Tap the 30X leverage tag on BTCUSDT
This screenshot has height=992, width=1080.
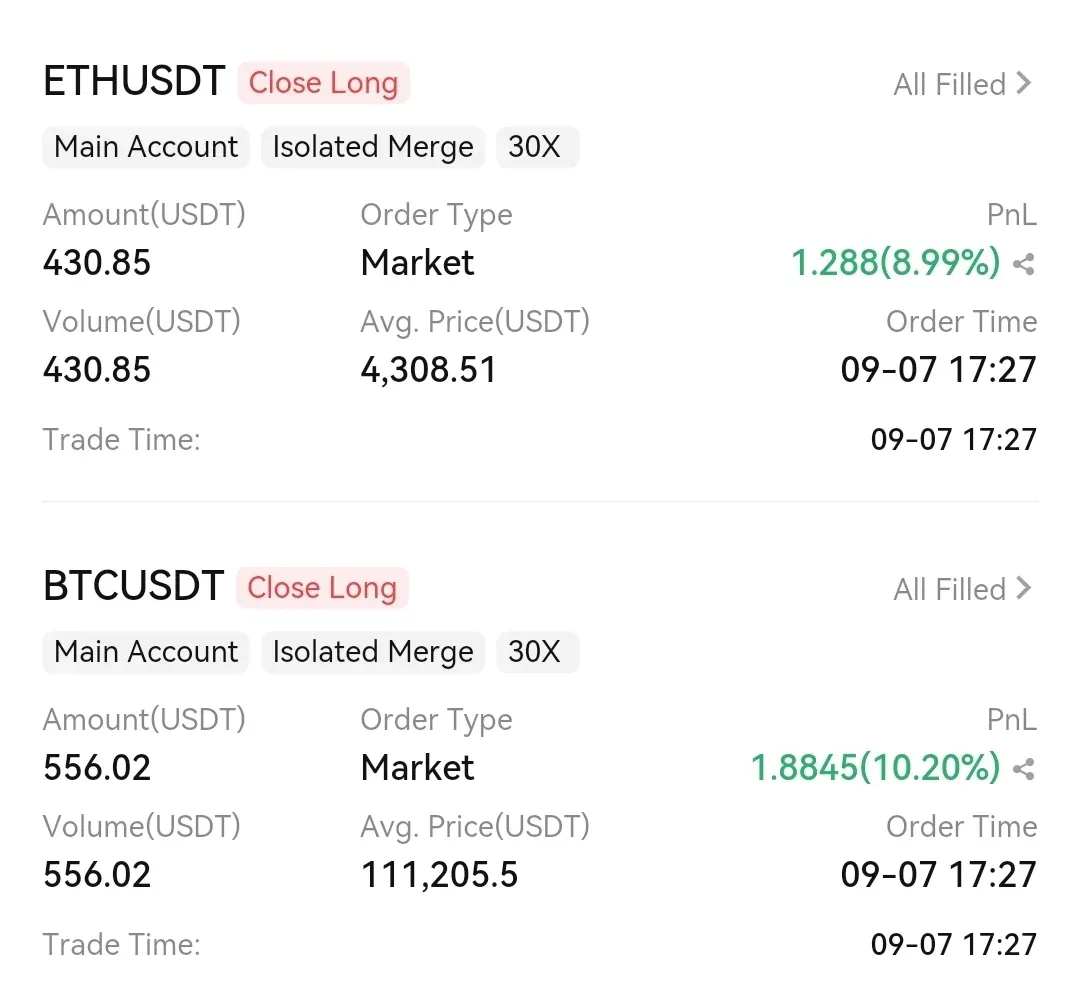[535, 652]
